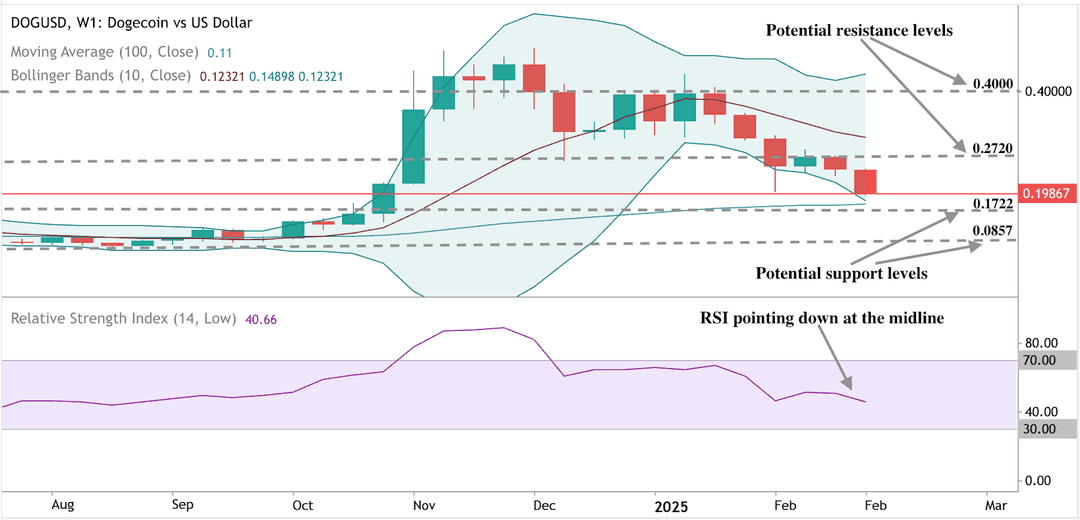Click the Aug label on the time axis

click(x=63, y=507)
